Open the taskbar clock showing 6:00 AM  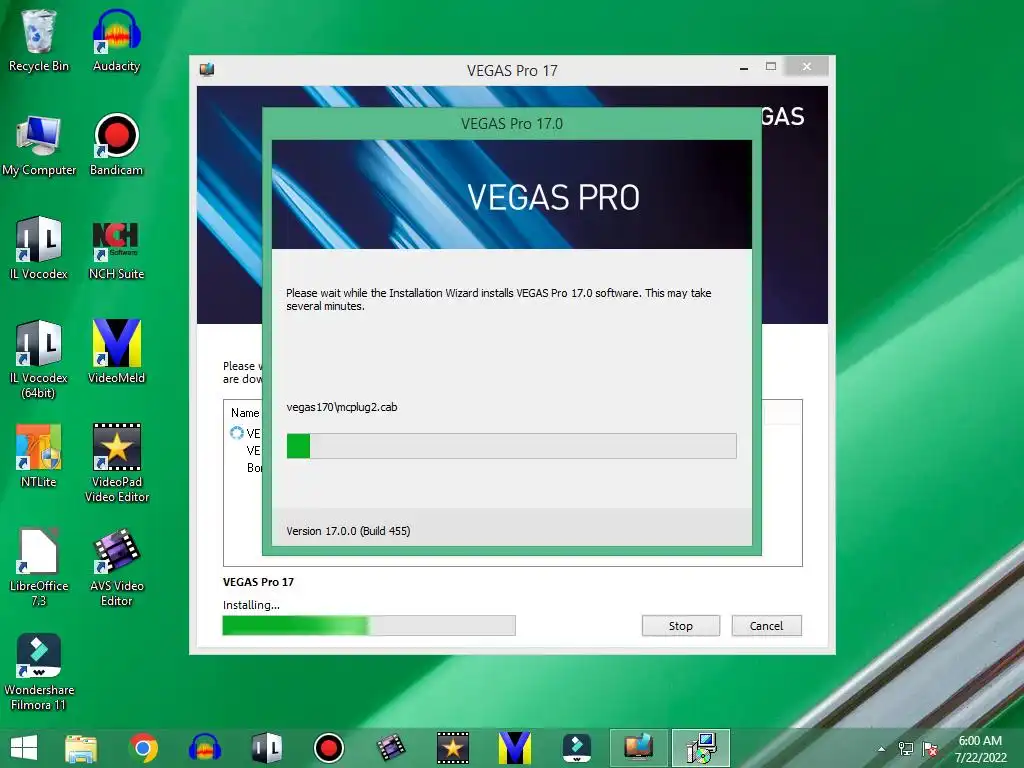980,749
